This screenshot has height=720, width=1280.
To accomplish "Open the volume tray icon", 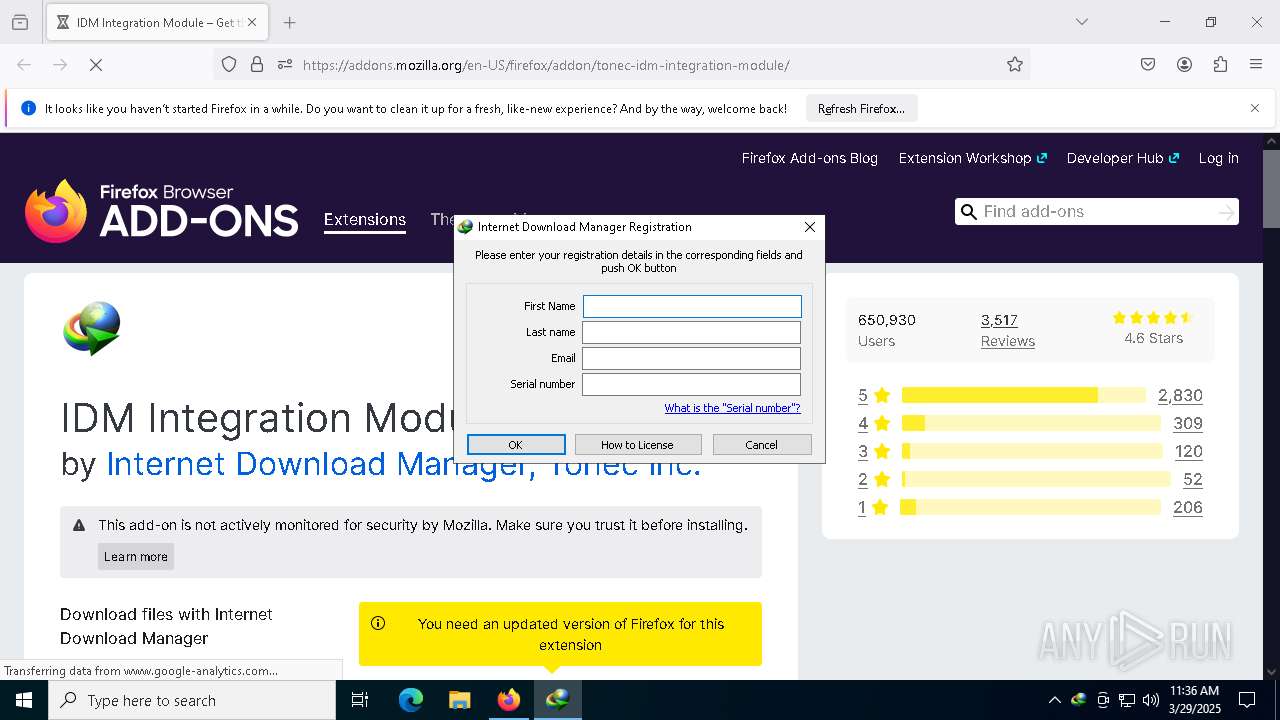I will (x=1151, y=700).
